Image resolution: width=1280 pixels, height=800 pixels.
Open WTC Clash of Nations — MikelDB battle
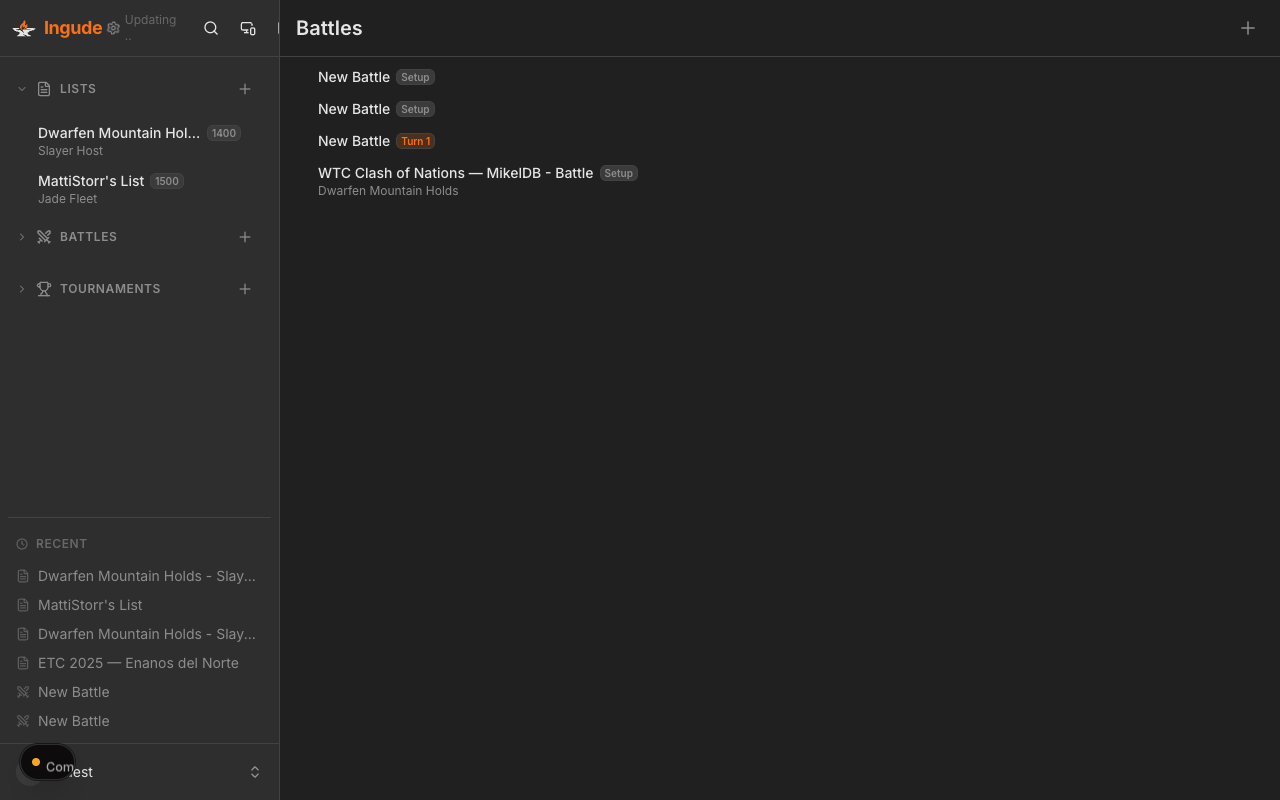coord(455,173)
